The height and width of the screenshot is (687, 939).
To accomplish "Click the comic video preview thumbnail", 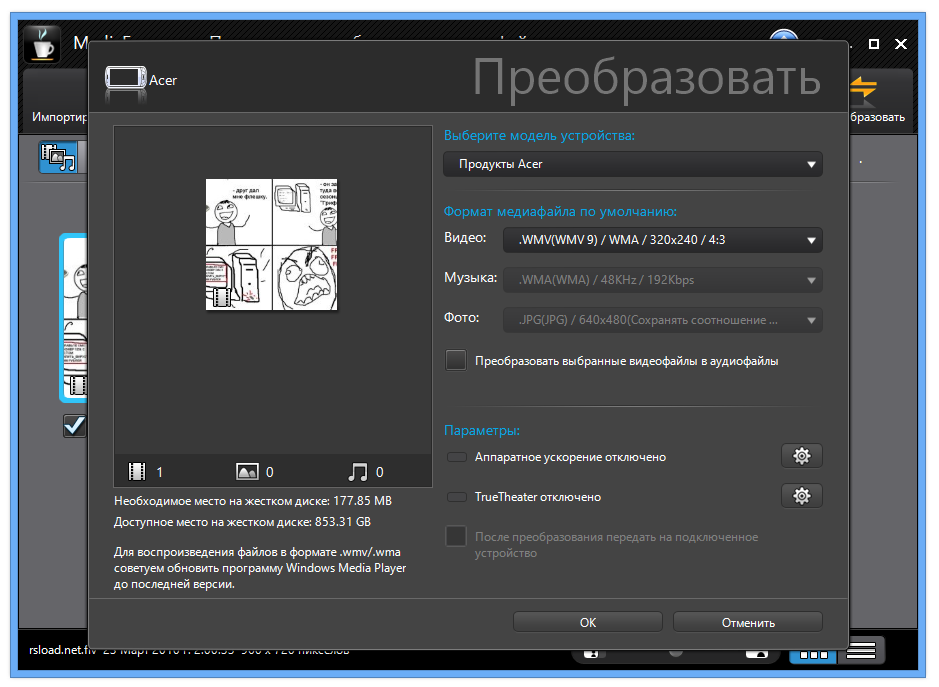I will pyautogui.click(x=271, y=244).
